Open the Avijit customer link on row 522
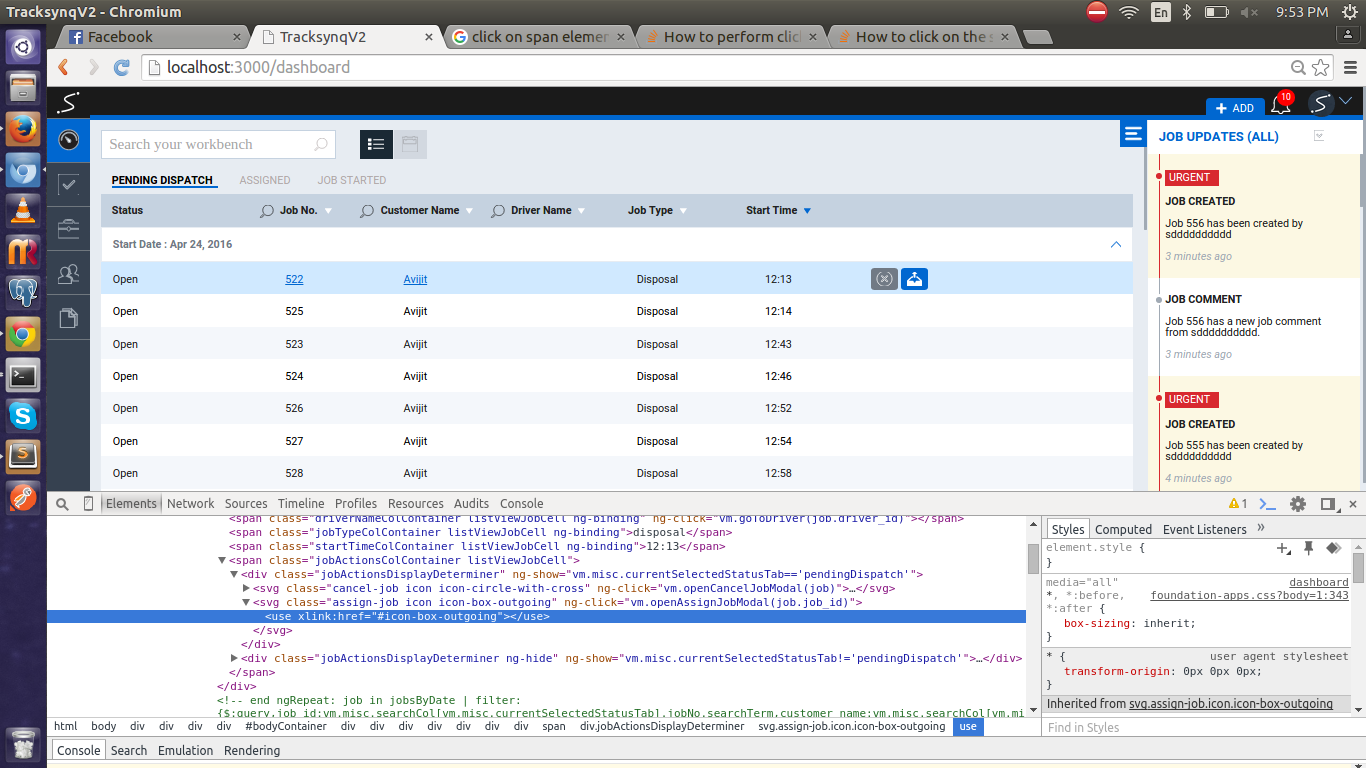The width and height of the screenshot is (1366, 768). coord(415,279)
